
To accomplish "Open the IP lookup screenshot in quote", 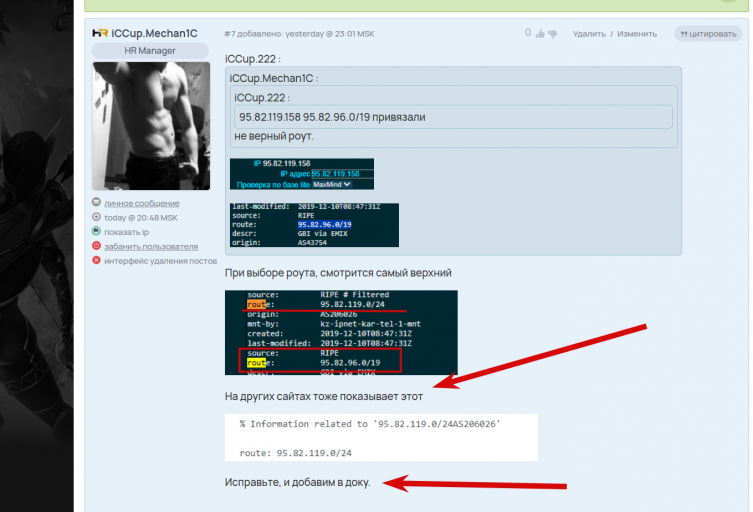I will (x=302, y=174).
